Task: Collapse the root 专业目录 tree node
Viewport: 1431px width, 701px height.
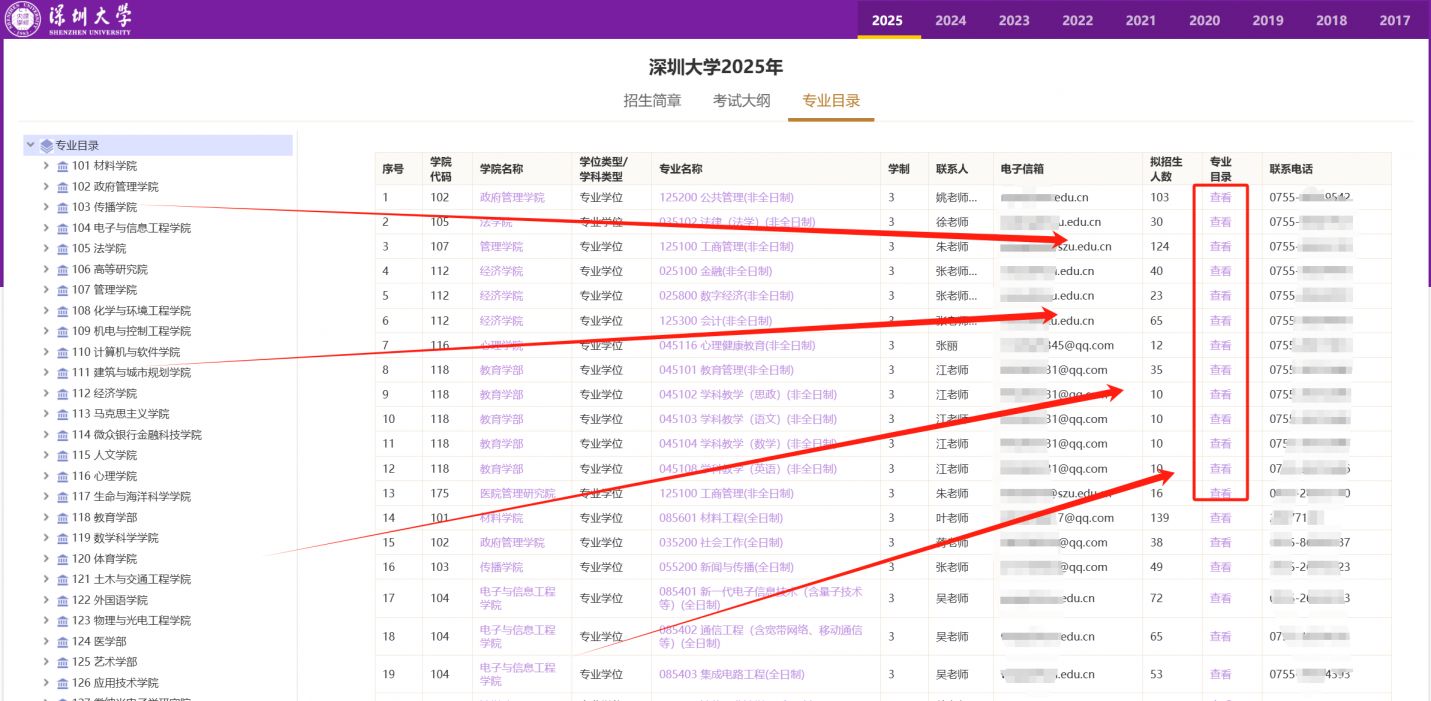Action: coord(30,145)
